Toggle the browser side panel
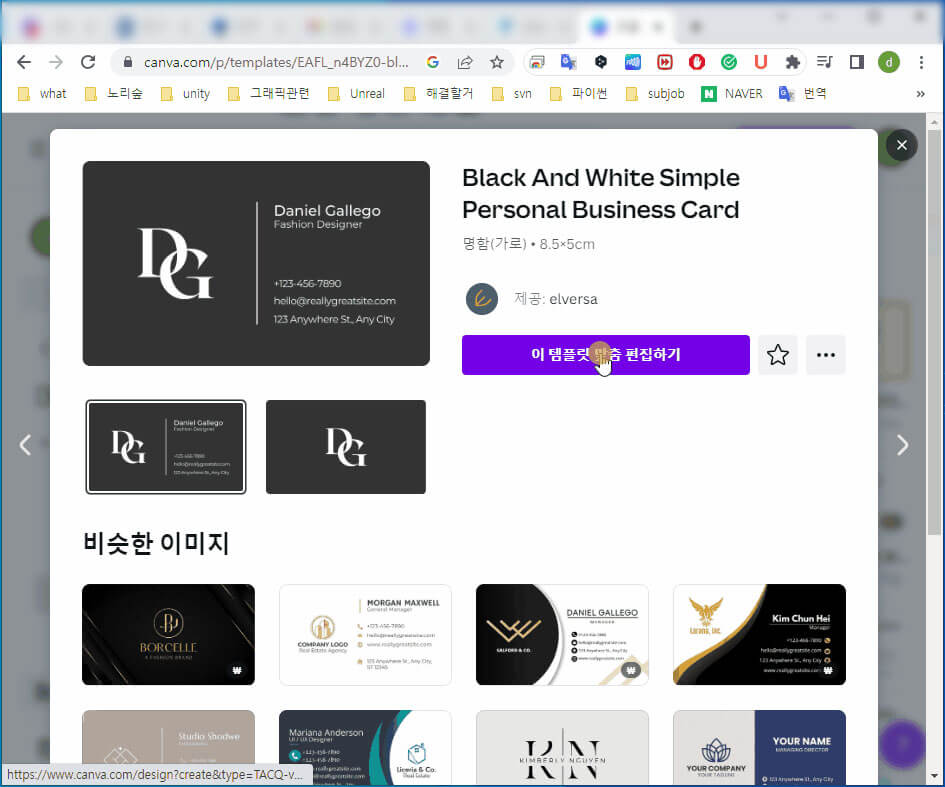Screen dimensions: 945x787 click(856, 62)
